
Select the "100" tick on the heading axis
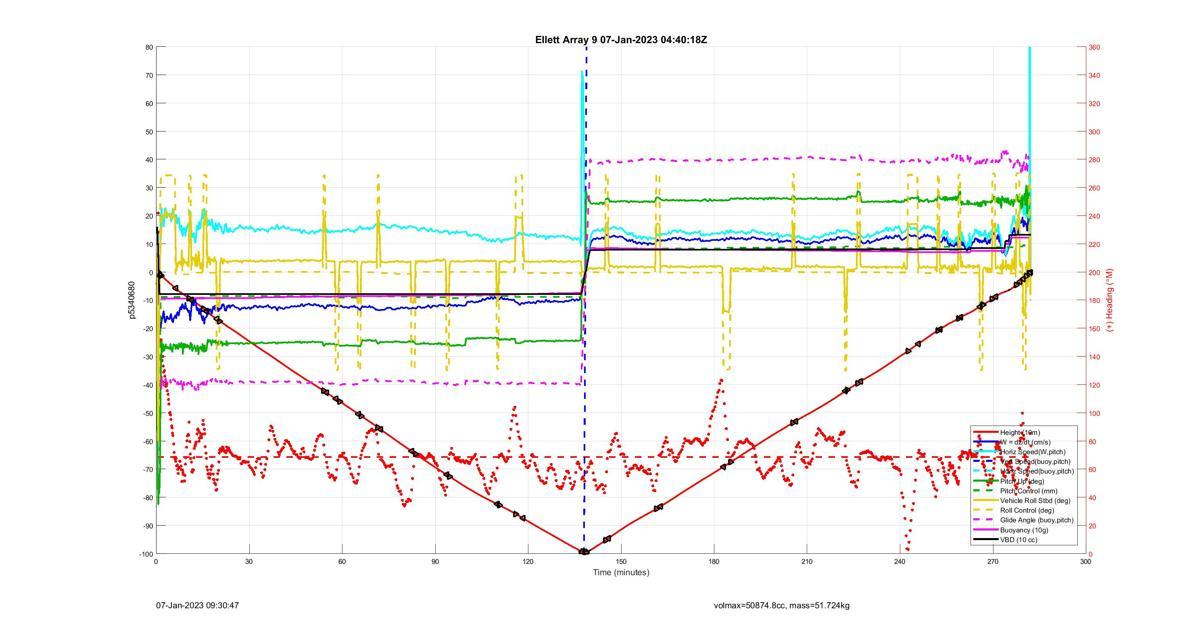[1095, 413]
